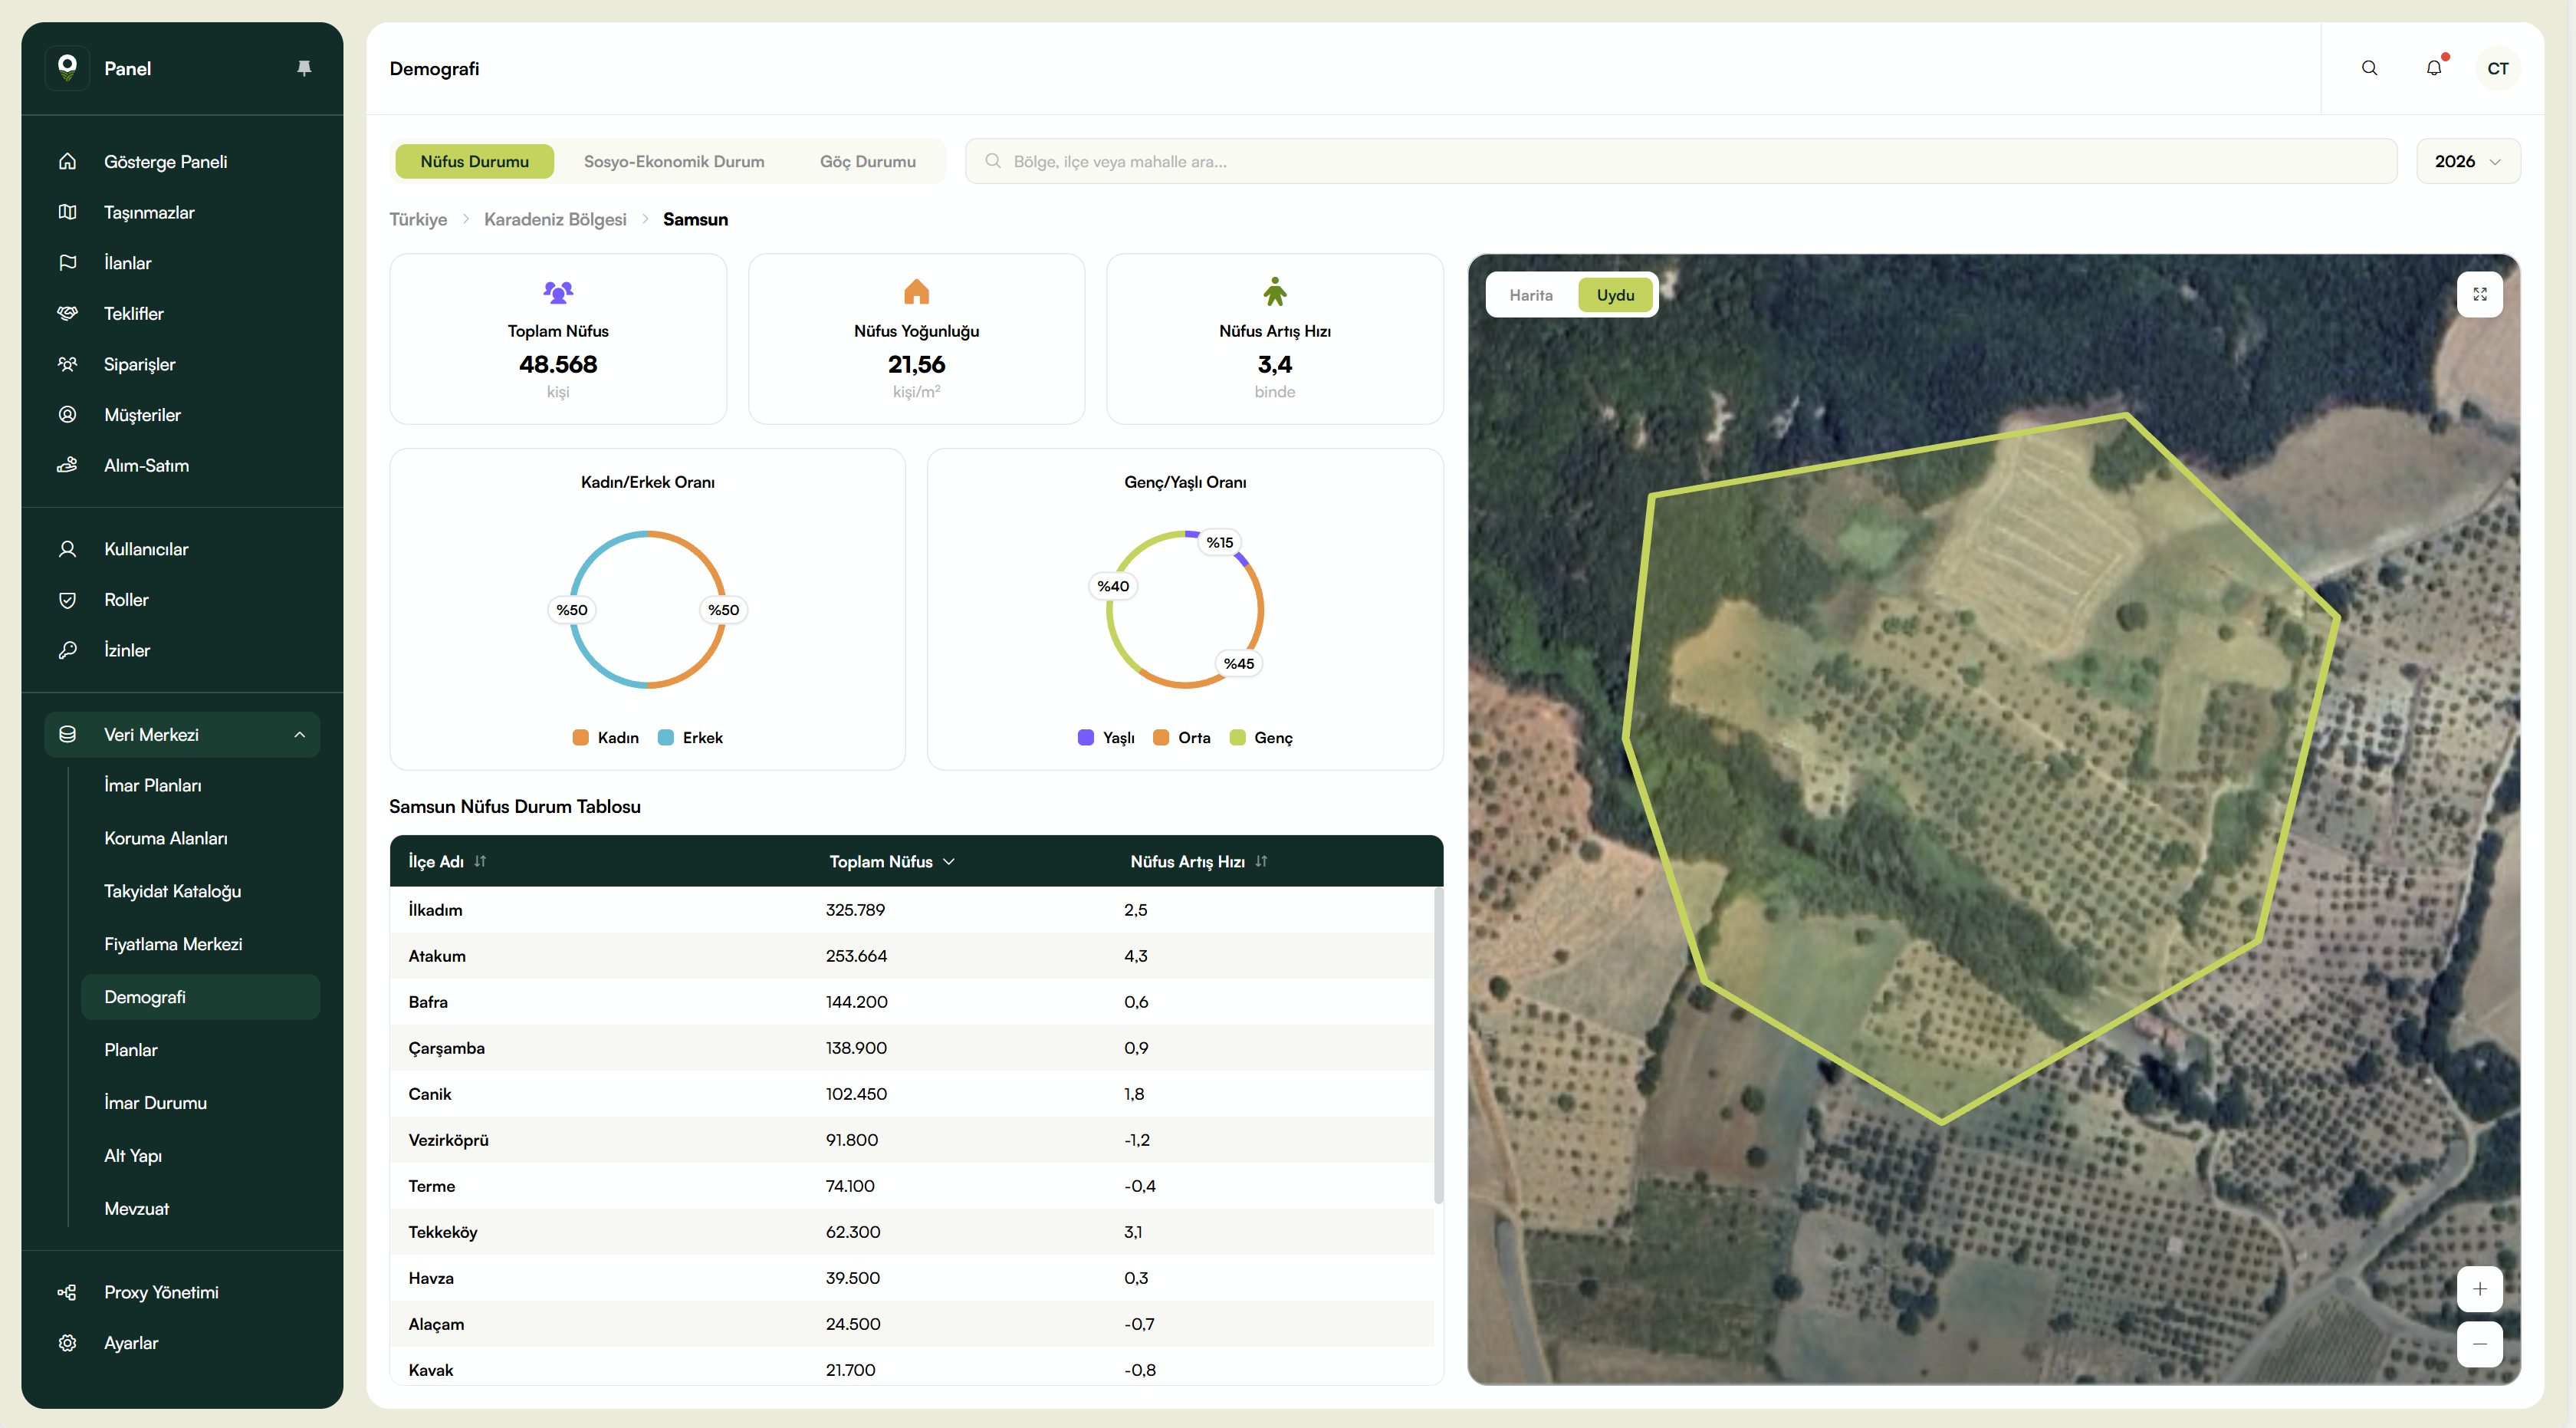Go to Türkiye breadcrumb link
Viewport: 2576px width, 1428px height.
click(x=418, y=219)
